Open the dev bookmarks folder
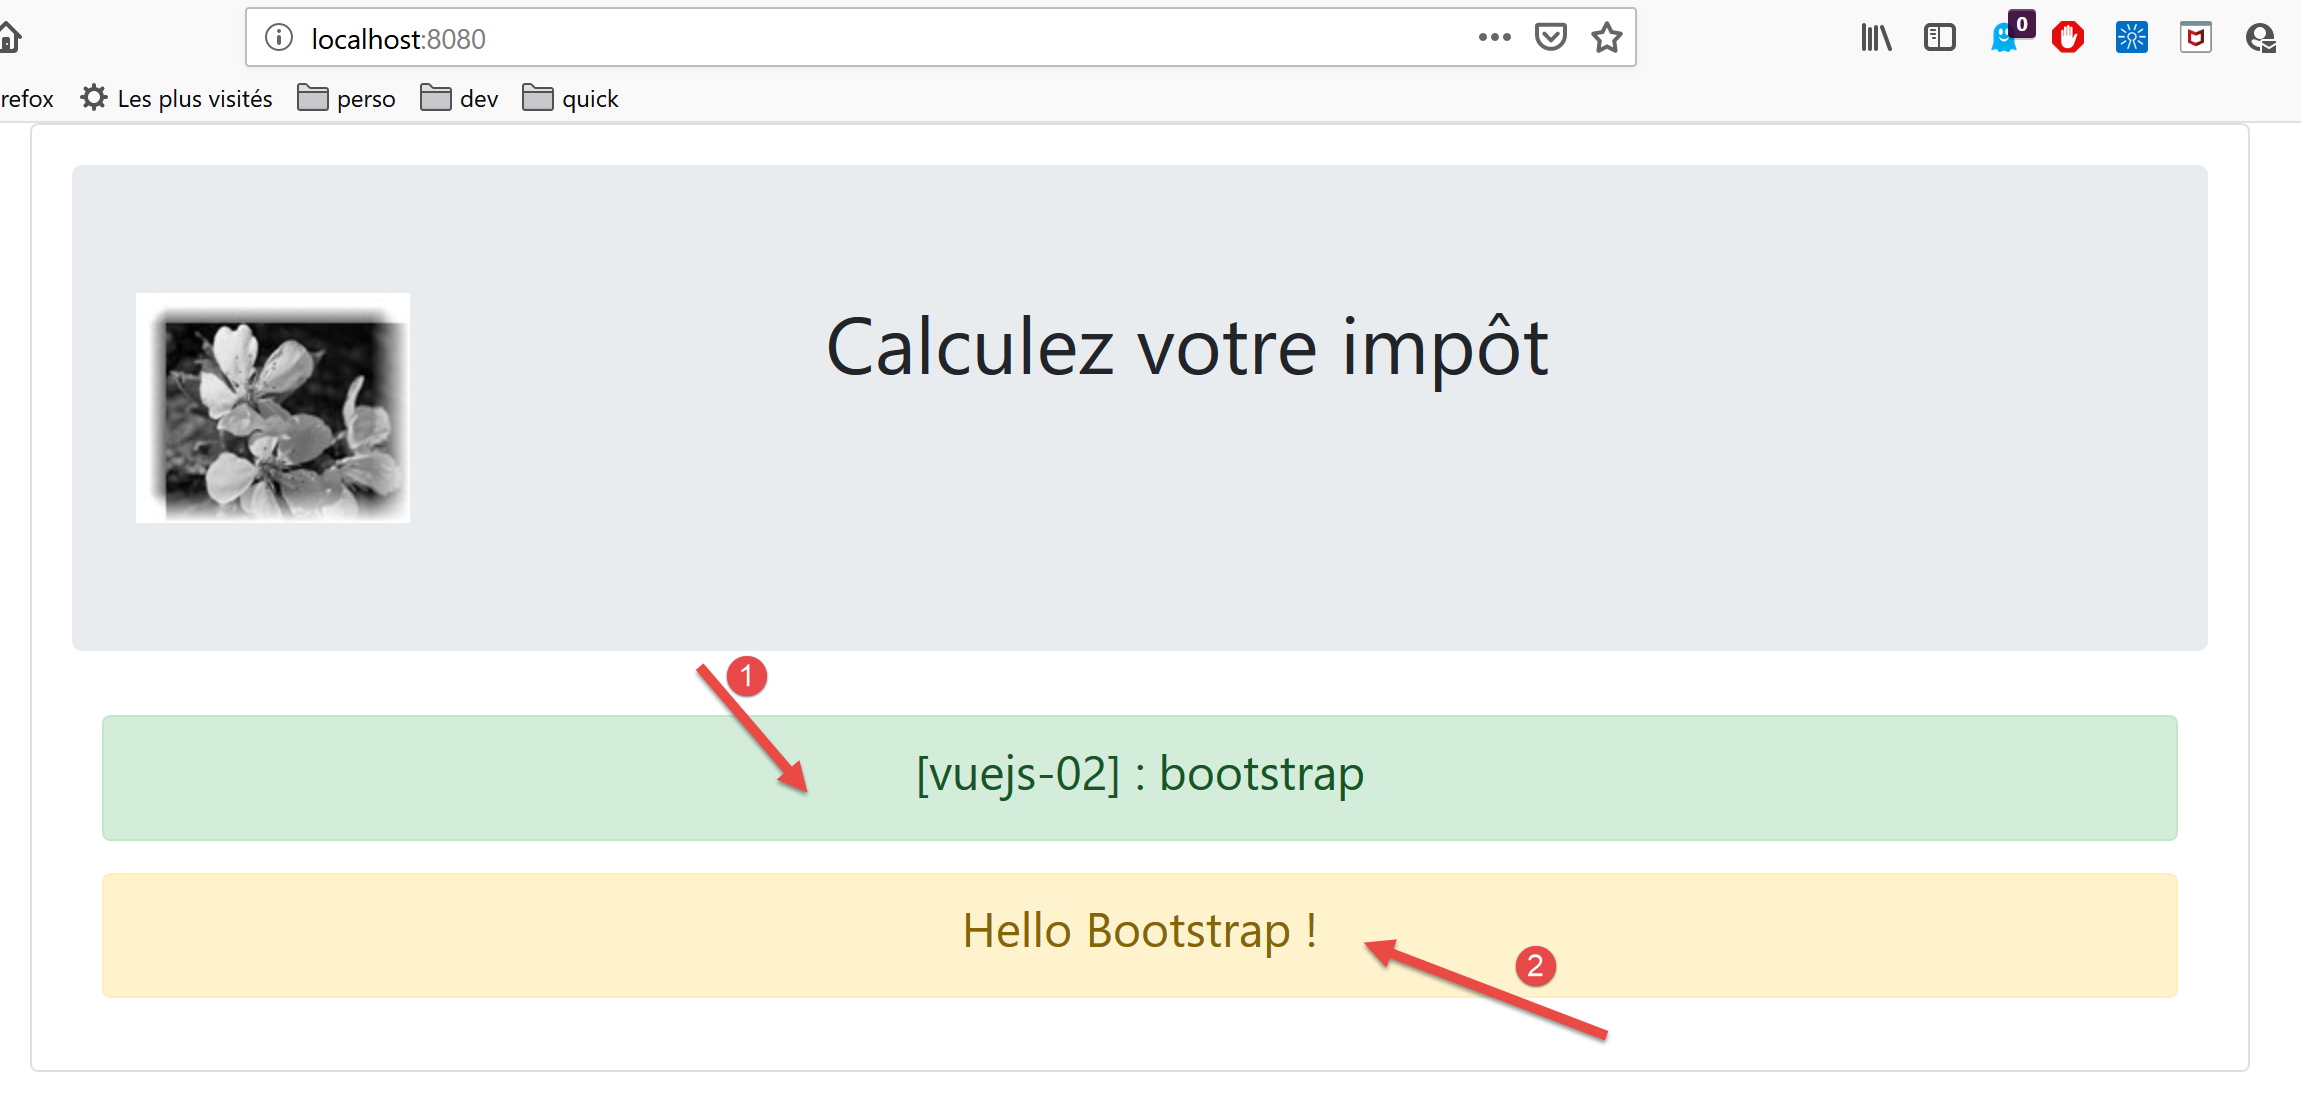2301x1094 pixels. (460, 98)
